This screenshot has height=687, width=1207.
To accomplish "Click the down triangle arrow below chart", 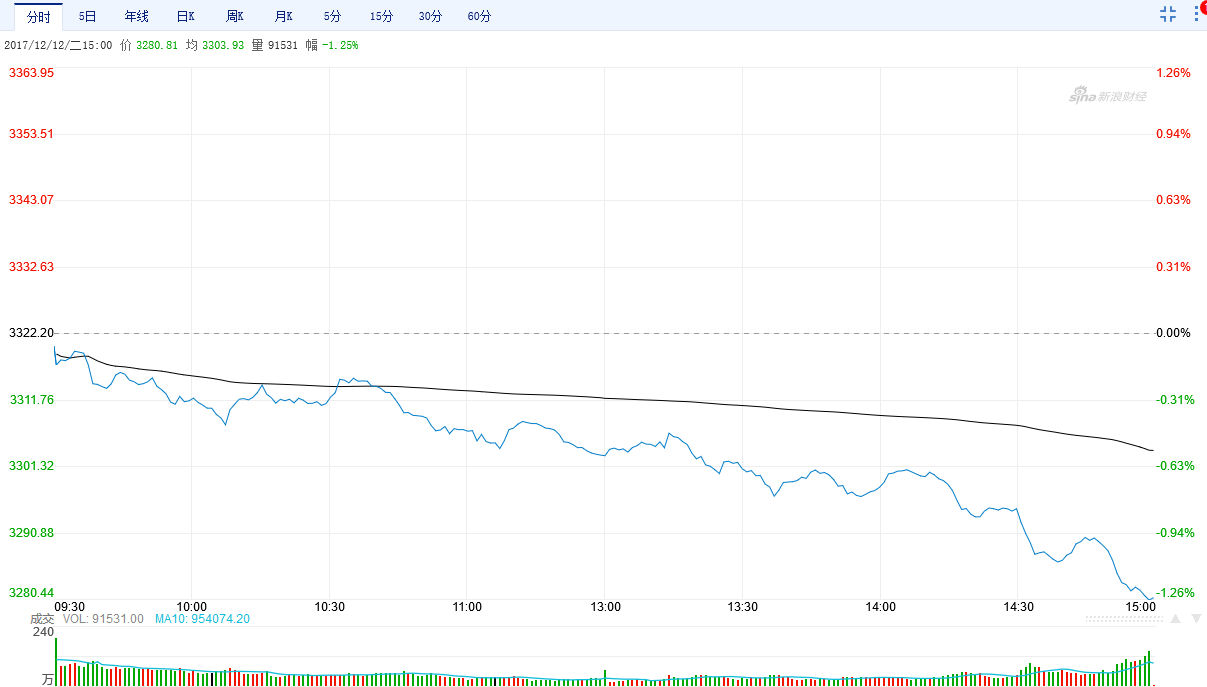I will pos(1194,620).
